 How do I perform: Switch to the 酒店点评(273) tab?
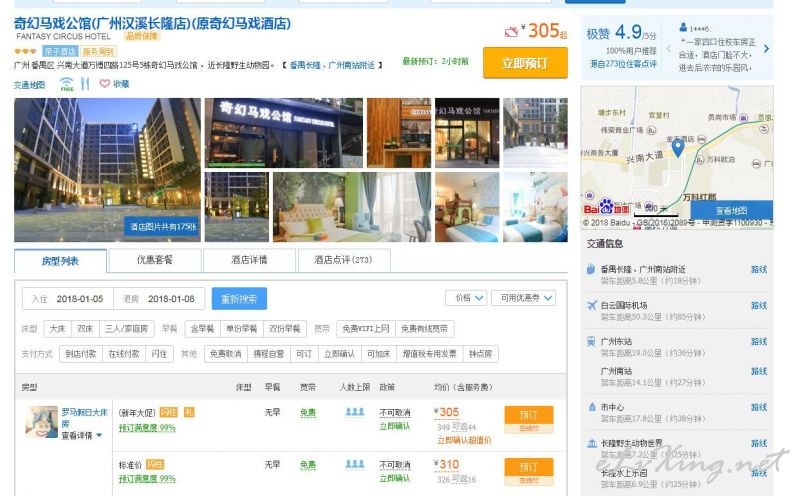(343, 260)
